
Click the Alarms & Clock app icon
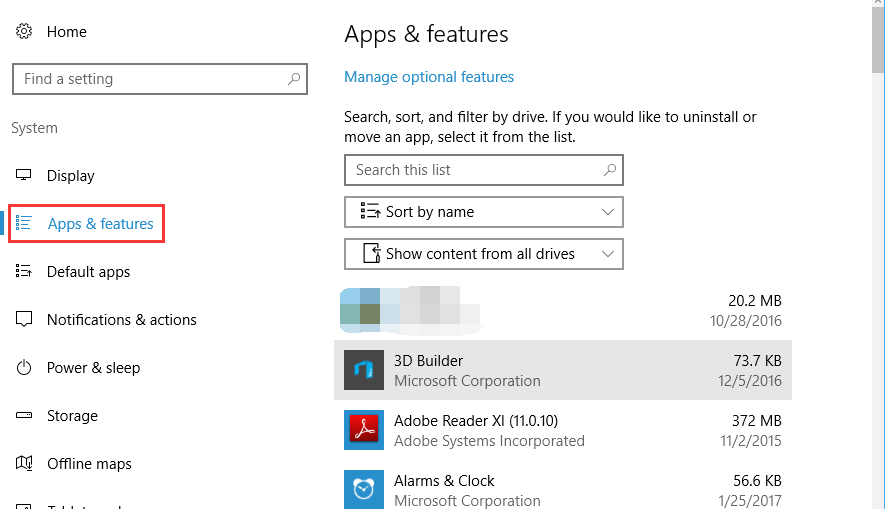coord(364,489)
